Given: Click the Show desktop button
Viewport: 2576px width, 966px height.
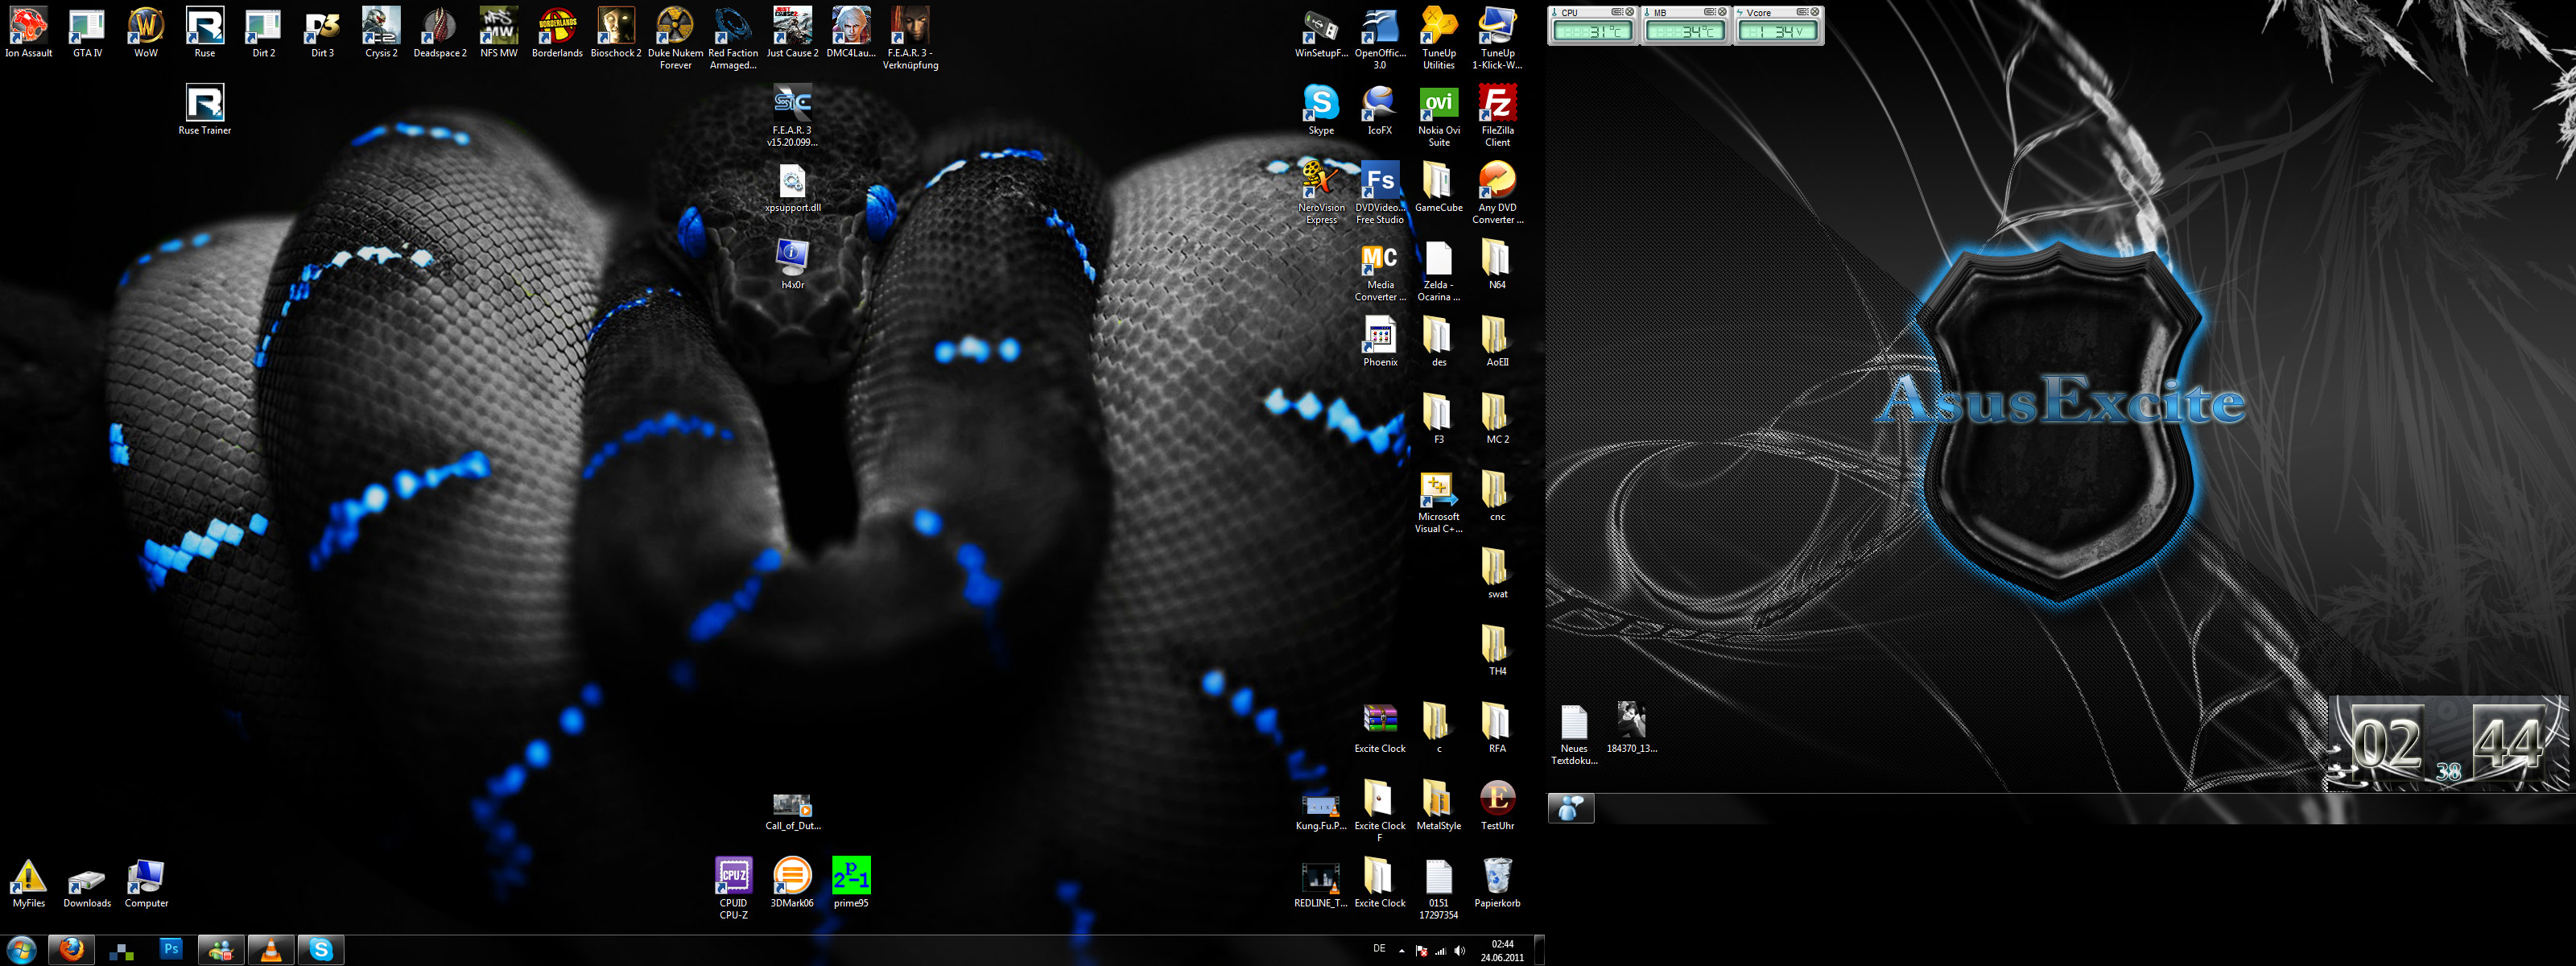Looking at the screenshot, I should (1540, 951).
